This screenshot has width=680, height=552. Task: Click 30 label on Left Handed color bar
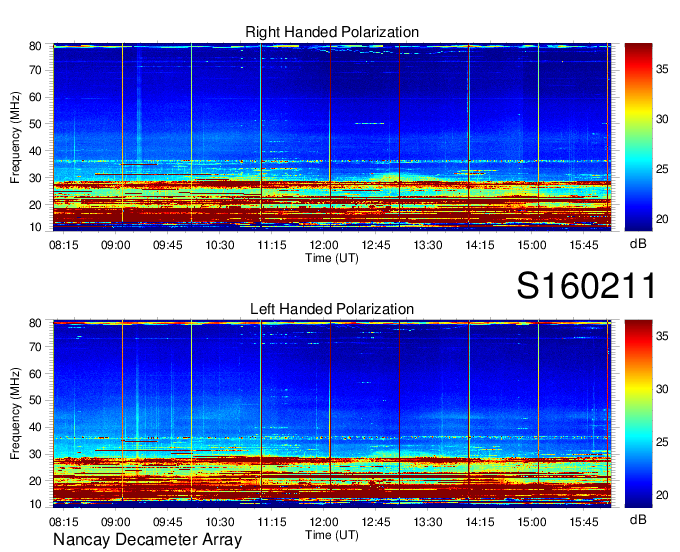pyautogui.click(x=662, y=389)
